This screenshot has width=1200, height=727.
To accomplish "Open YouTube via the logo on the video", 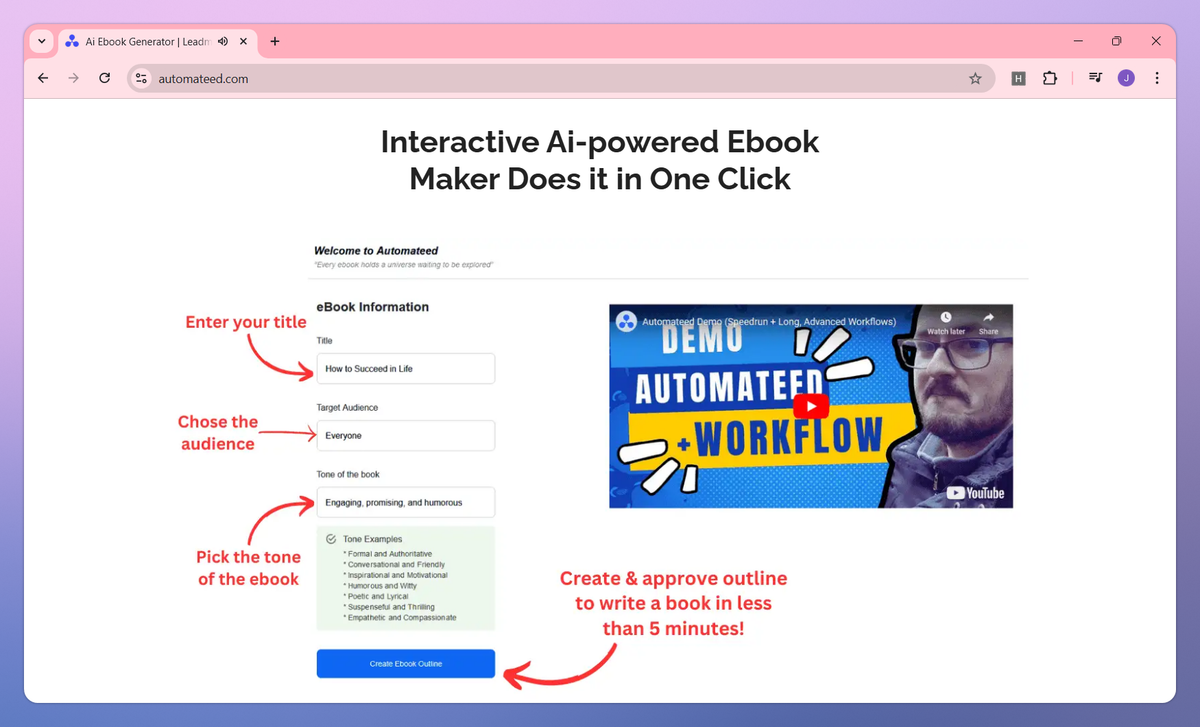I will pyautogui.click(x=973, y=492).
